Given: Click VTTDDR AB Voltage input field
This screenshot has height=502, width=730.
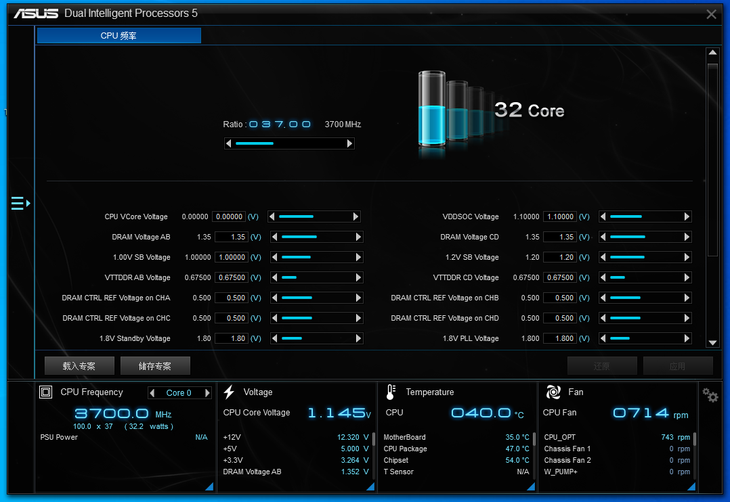Looking at the screenshot, I should [x=232, y=278].
